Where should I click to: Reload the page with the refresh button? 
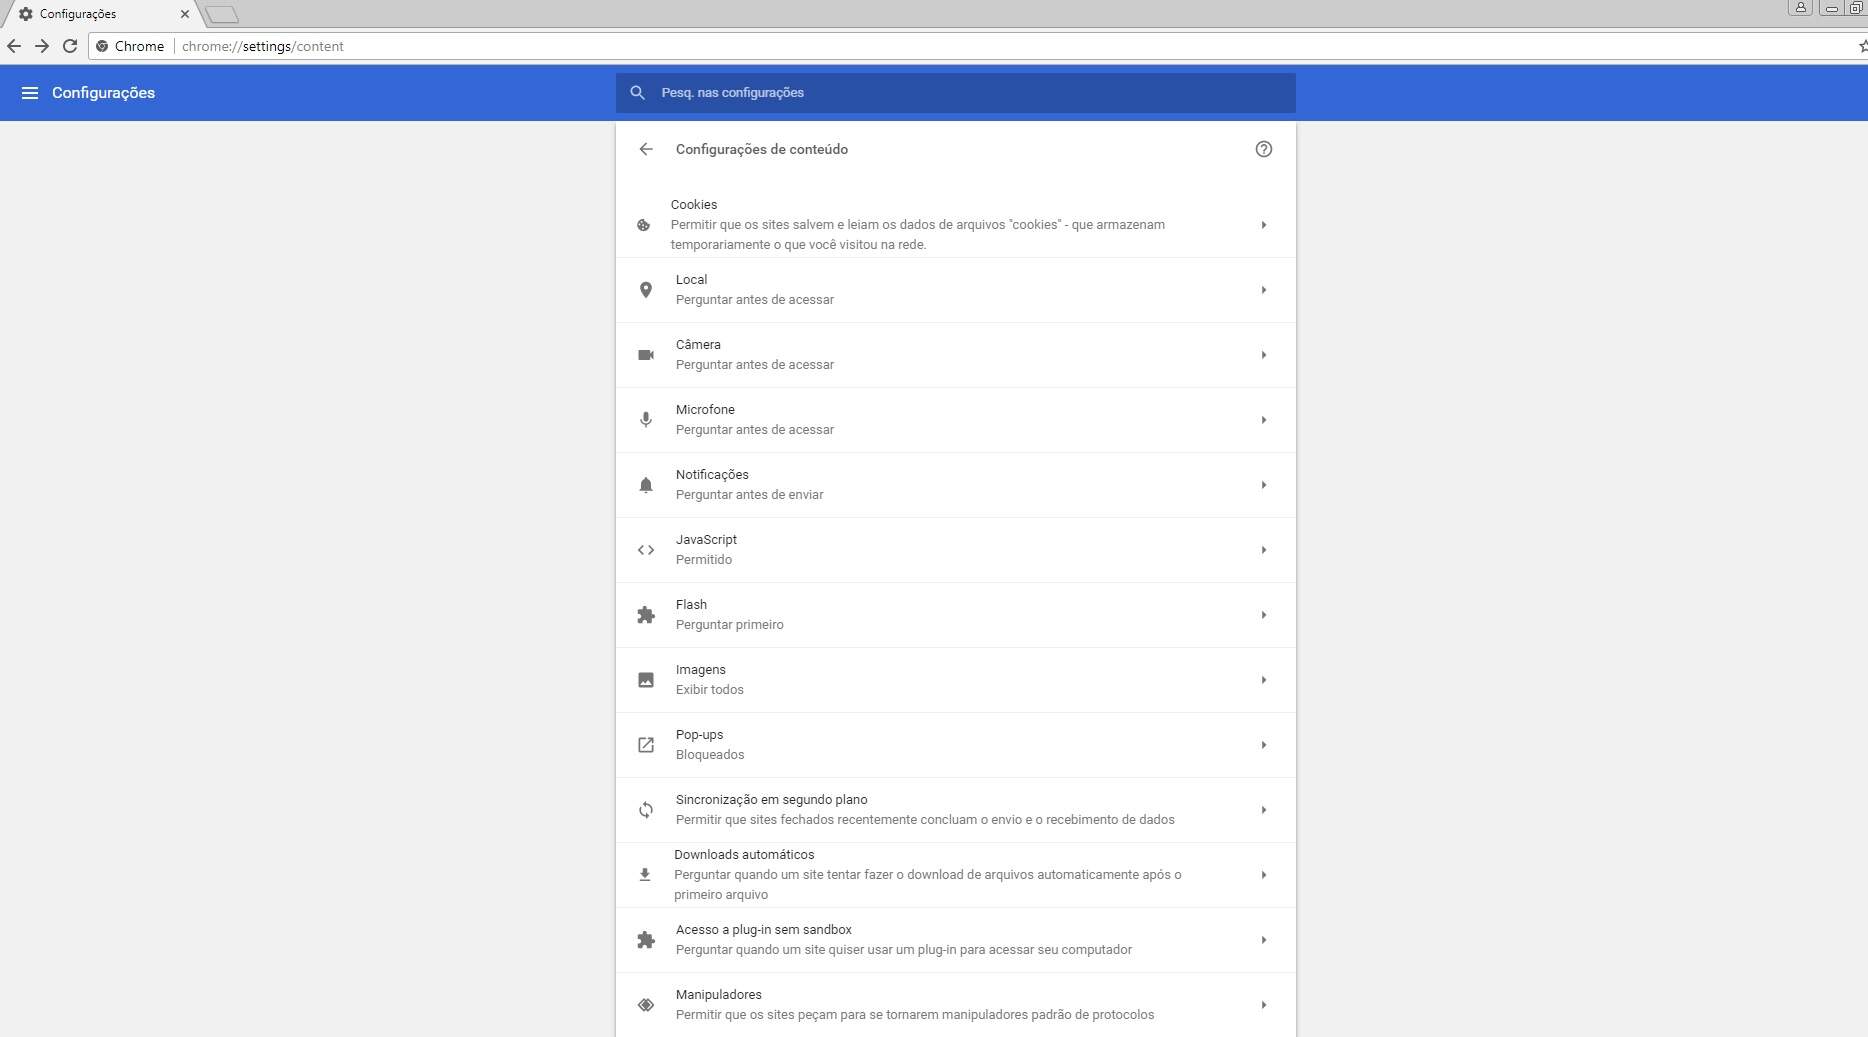70,46
